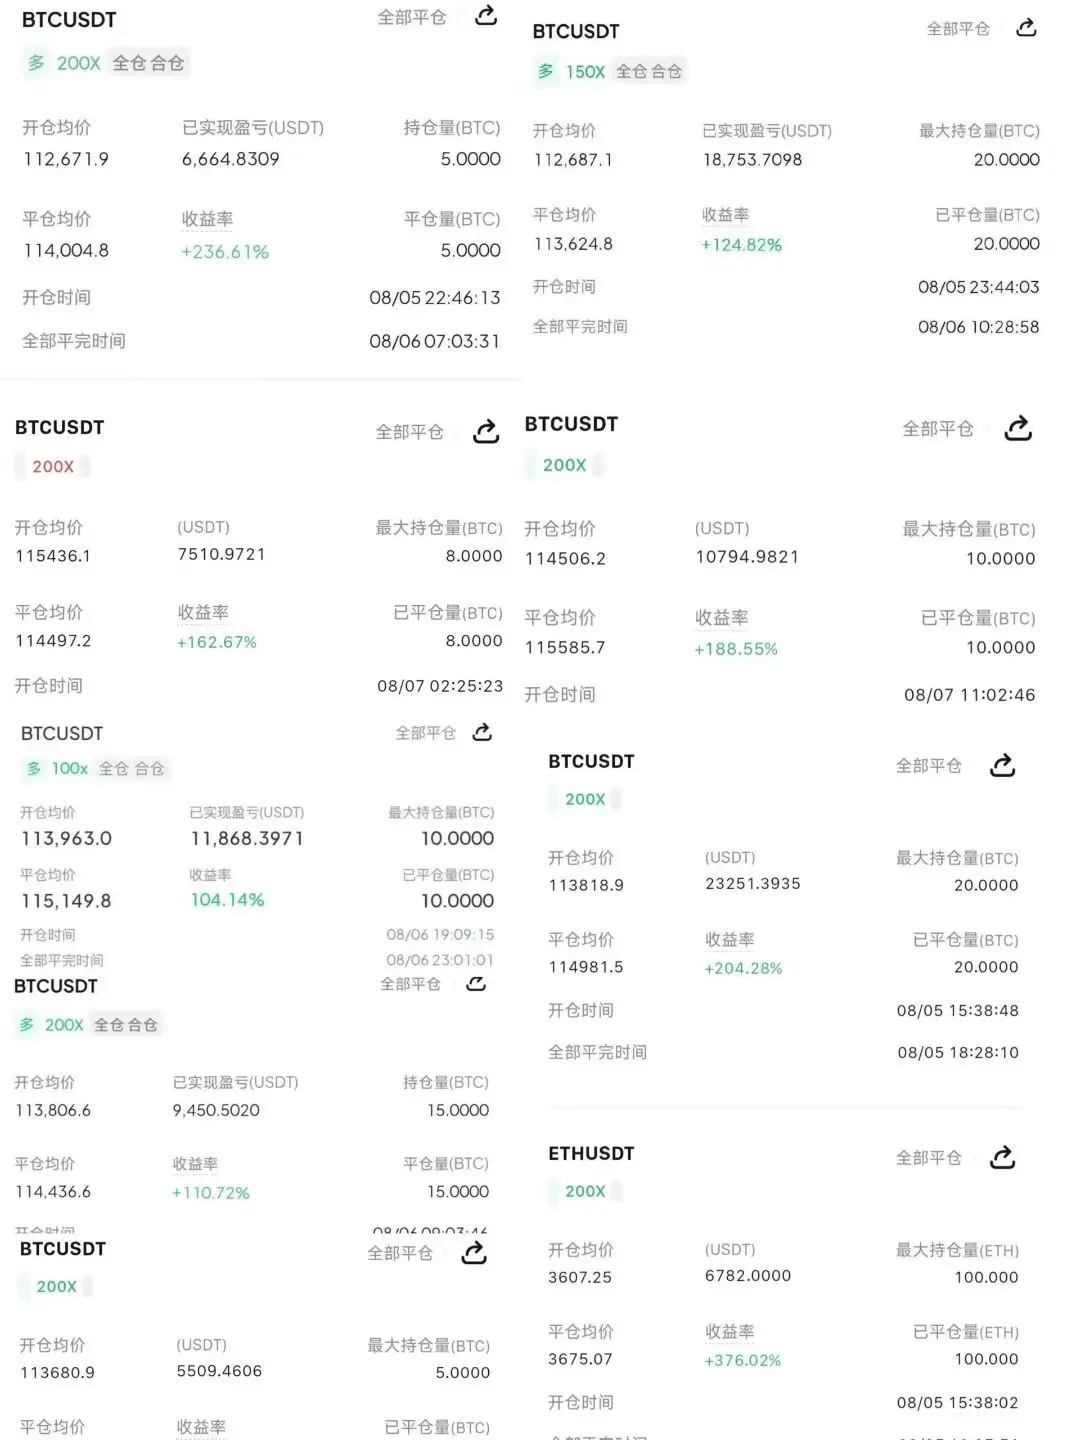Click share icon on 112,671.9 BTCUSDT card
This screenshot has width=1080, height=1440.
(x=486, y=15)
